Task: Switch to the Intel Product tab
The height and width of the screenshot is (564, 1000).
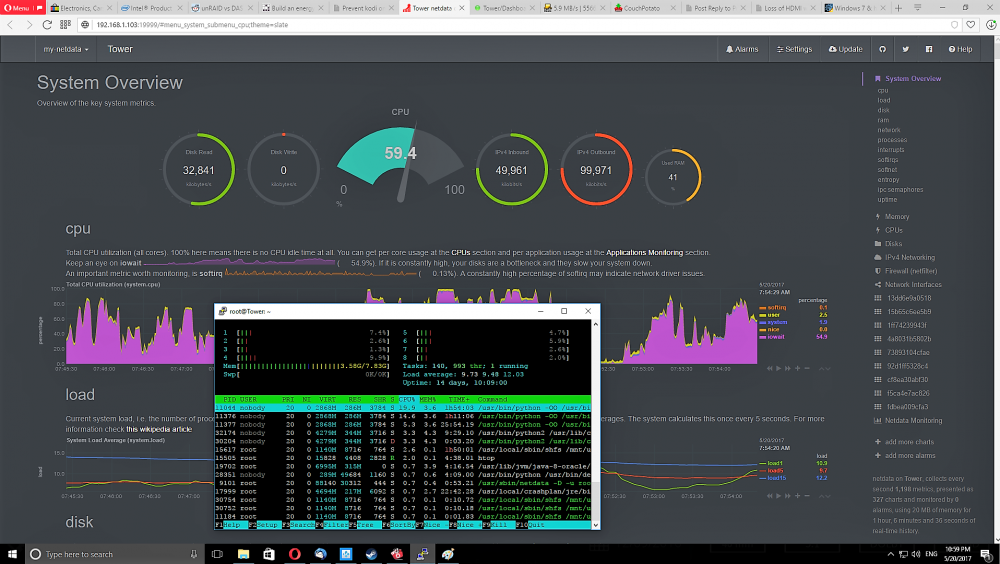Action: point(152,8)
